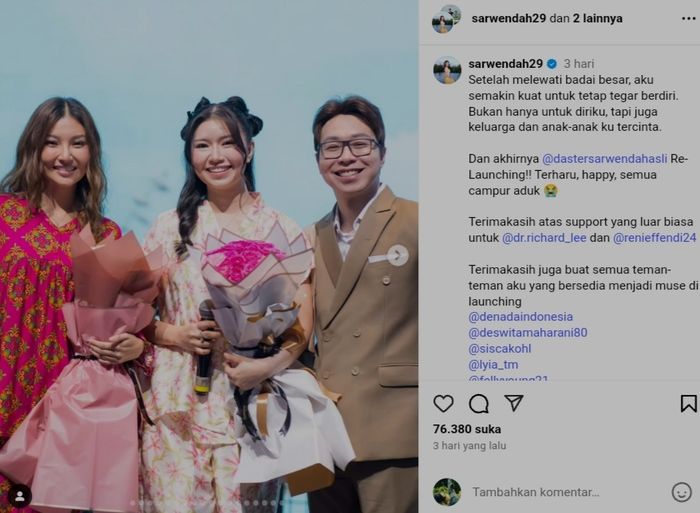Image resolution: width=700 pixels, height=513 pixels.
Task: Open @dastersarwendahasli mention link
Action: (604, 159)
